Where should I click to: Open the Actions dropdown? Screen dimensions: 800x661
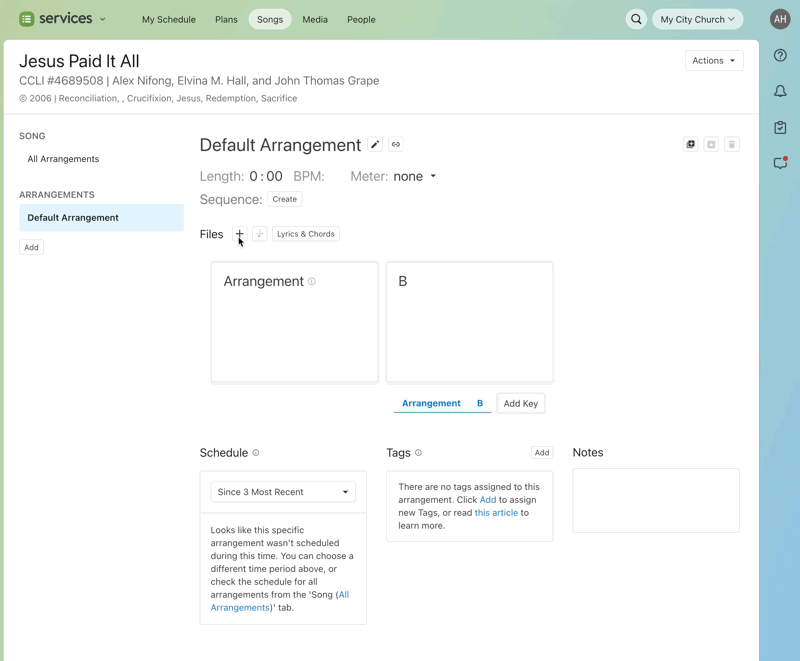[x=714, y=61]
